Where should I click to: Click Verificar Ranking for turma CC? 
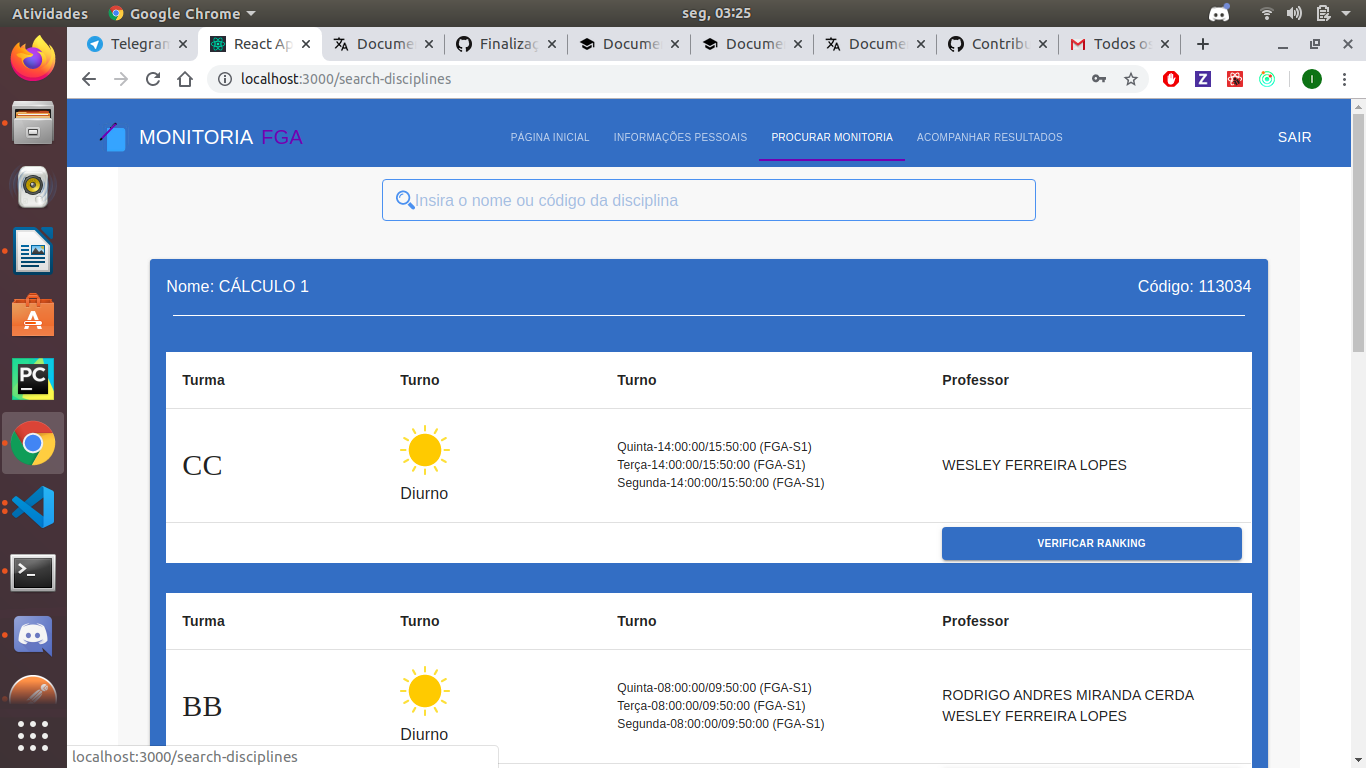click(x=1092, y=543)
